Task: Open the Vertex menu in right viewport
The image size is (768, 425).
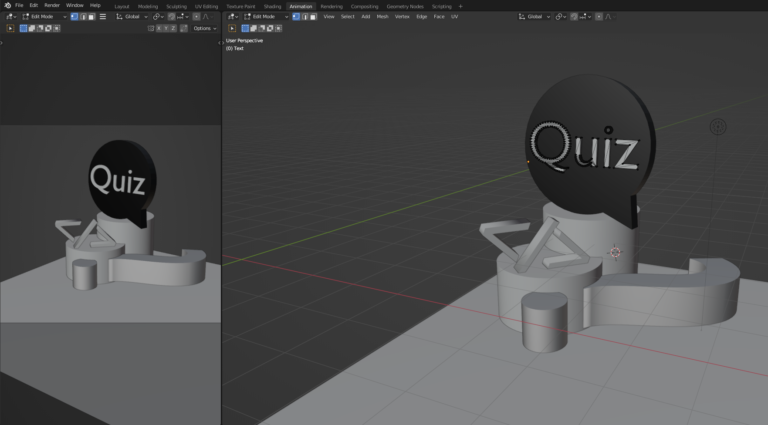Action: [402, 17]
